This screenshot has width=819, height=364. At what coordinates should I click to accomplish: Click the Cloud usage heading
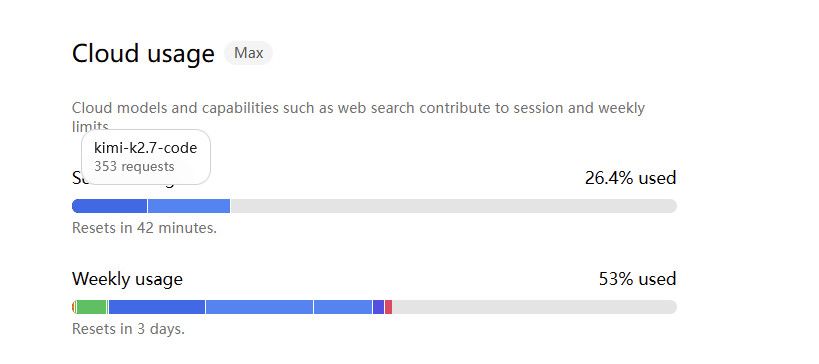click(143, 53)
